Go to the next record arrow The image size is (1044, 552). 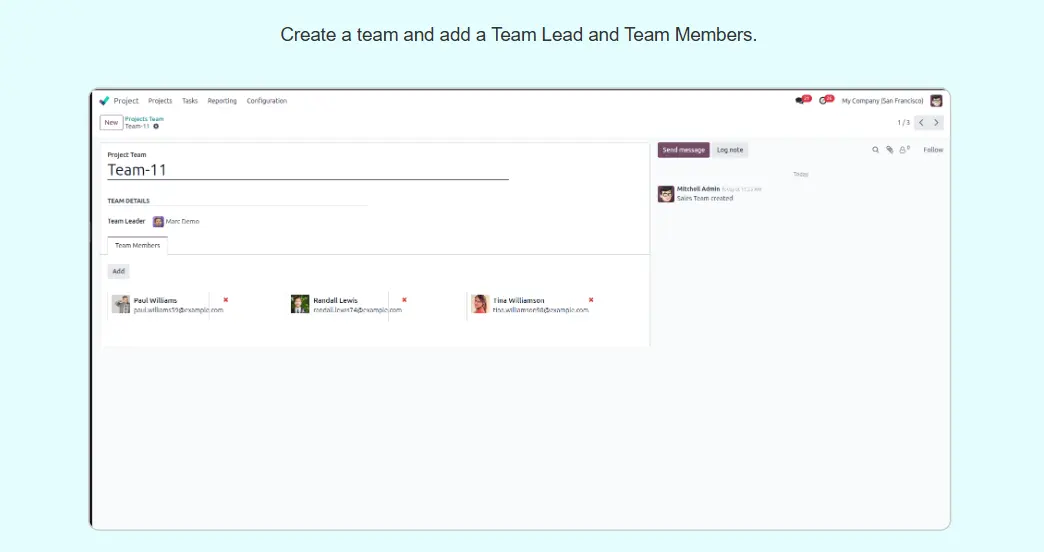pos(936,123)
